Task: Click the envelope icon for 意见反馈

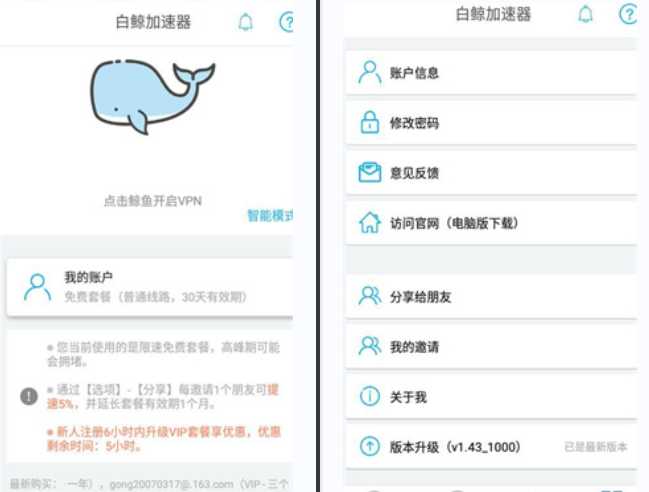Action: (x=370, y=173)
